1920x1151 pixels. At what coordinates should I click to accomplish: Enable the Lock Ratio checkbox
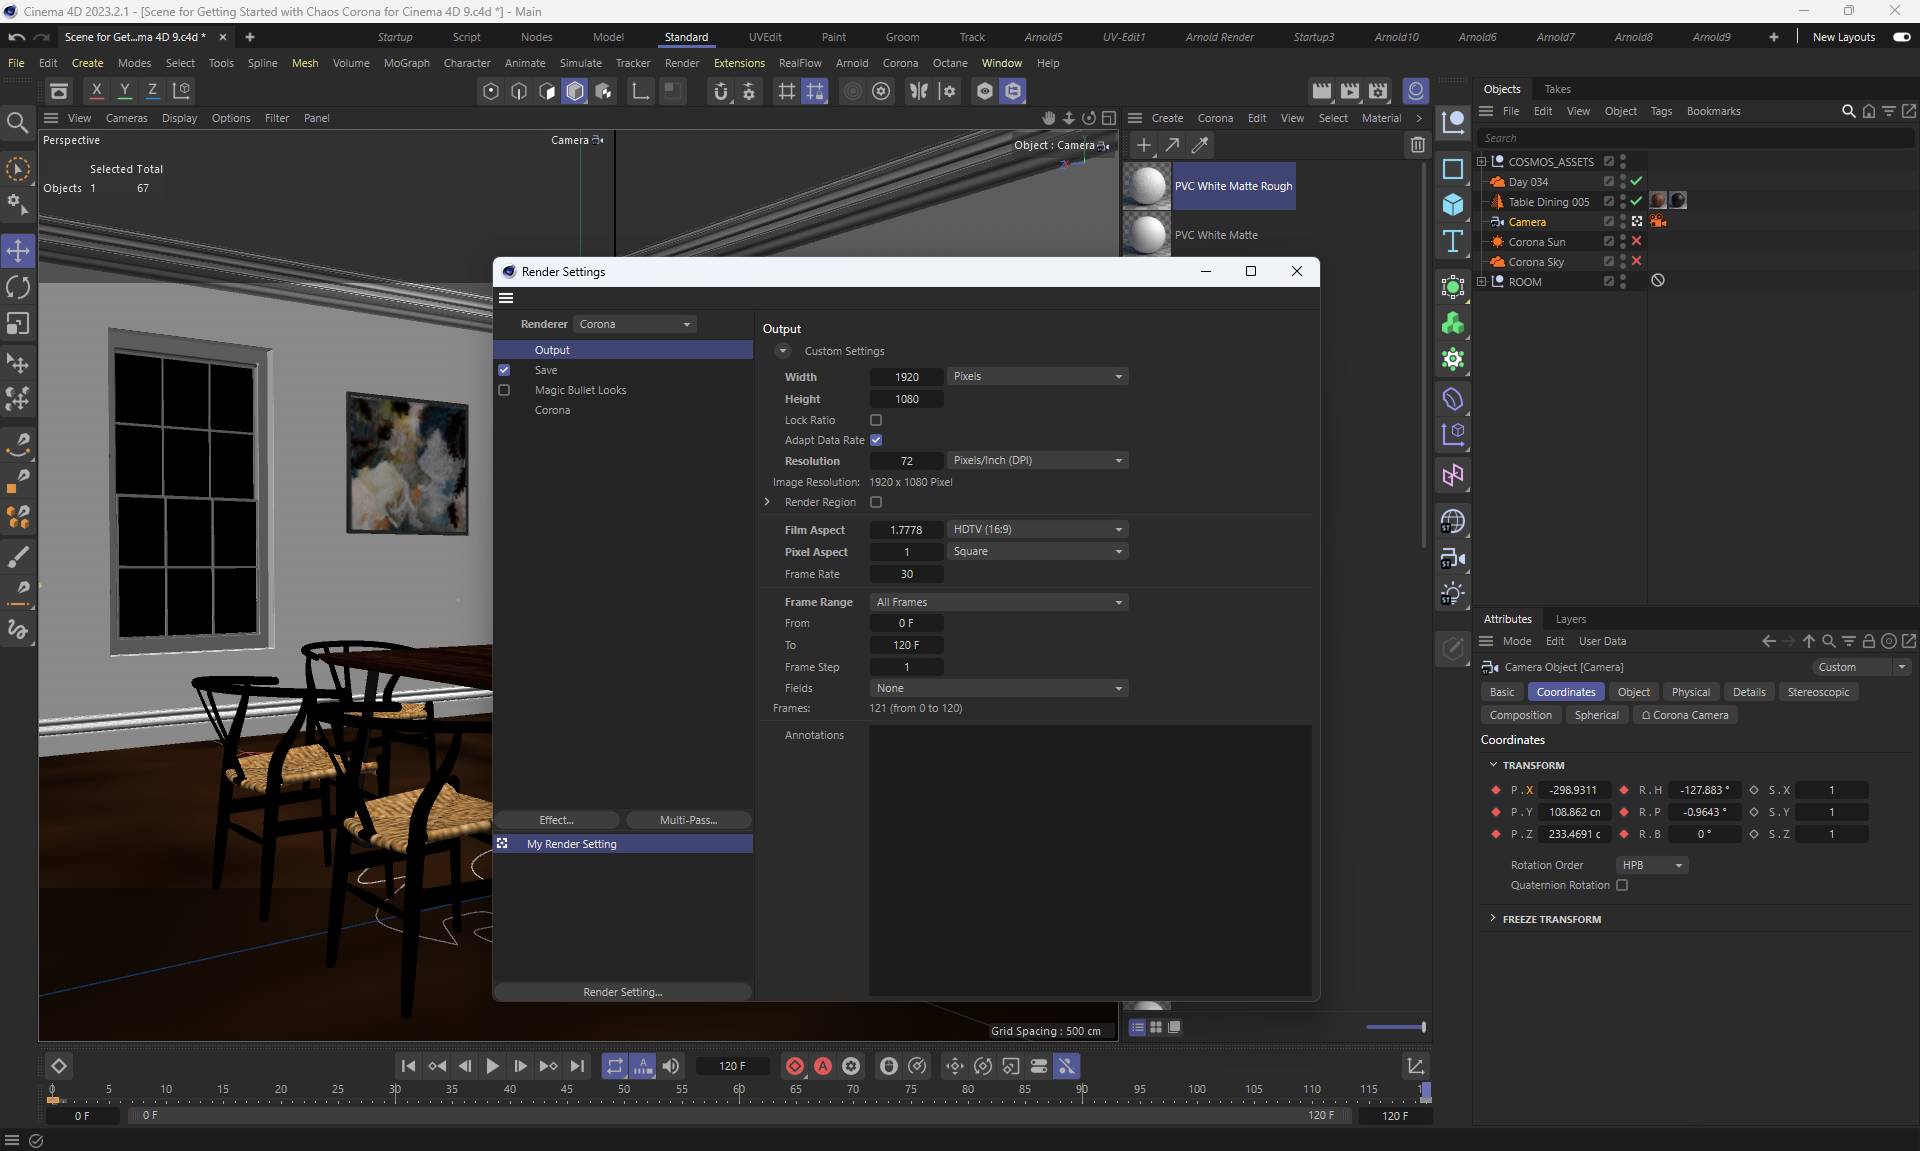point(876,420)
